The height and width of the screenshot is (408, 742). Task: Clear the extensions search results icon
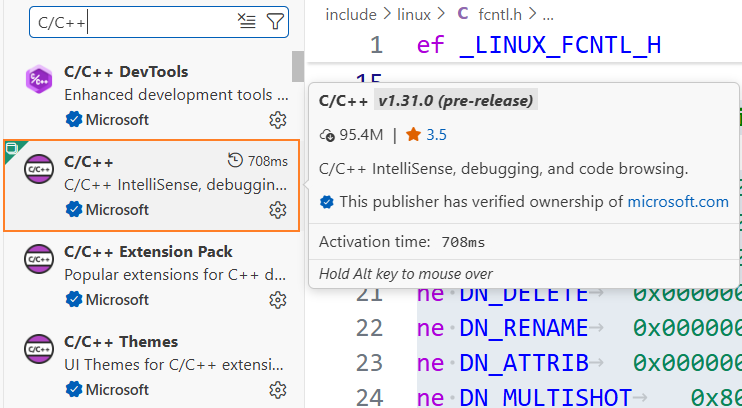(247, 21)
